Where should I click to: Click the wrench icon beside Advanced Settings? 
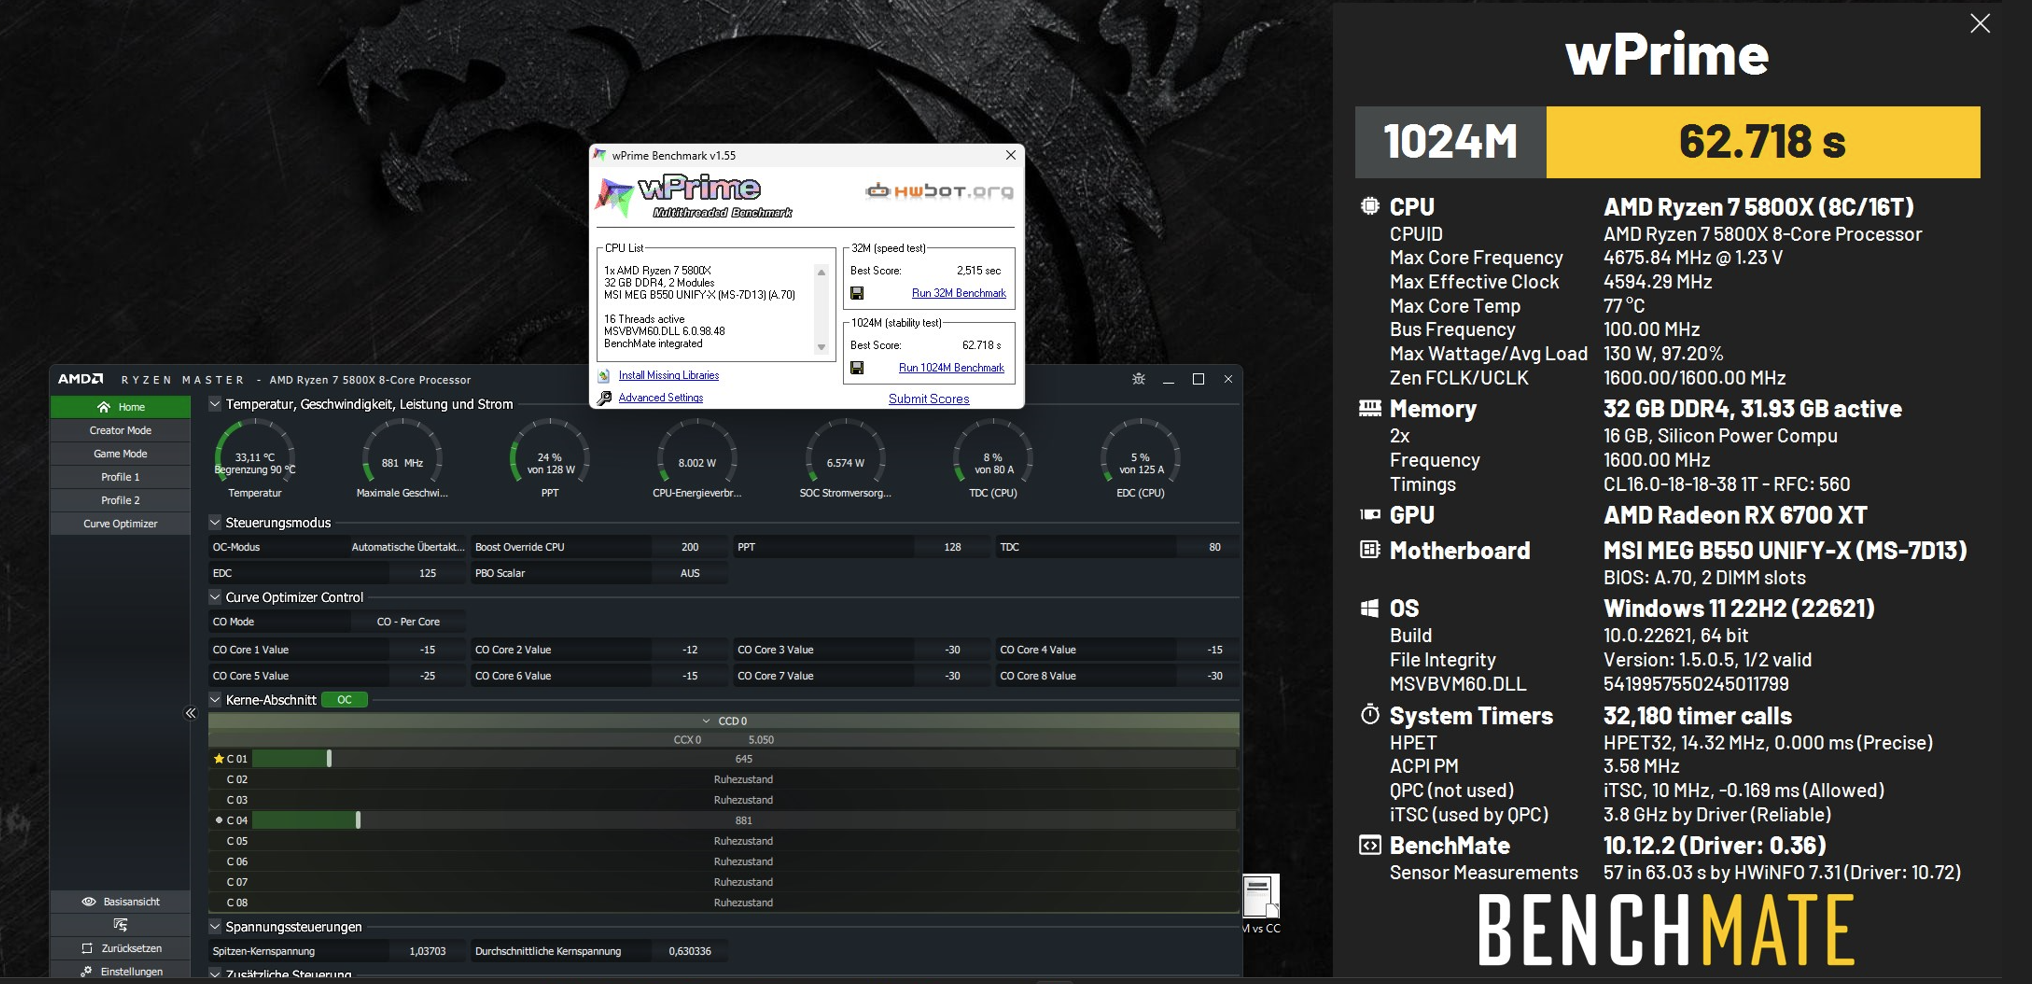click(x=604, y=398)
